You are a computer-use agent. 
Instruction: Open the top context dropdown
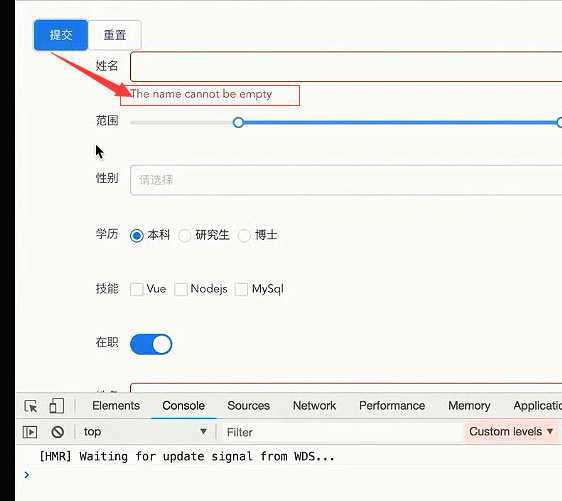[145, 432]
